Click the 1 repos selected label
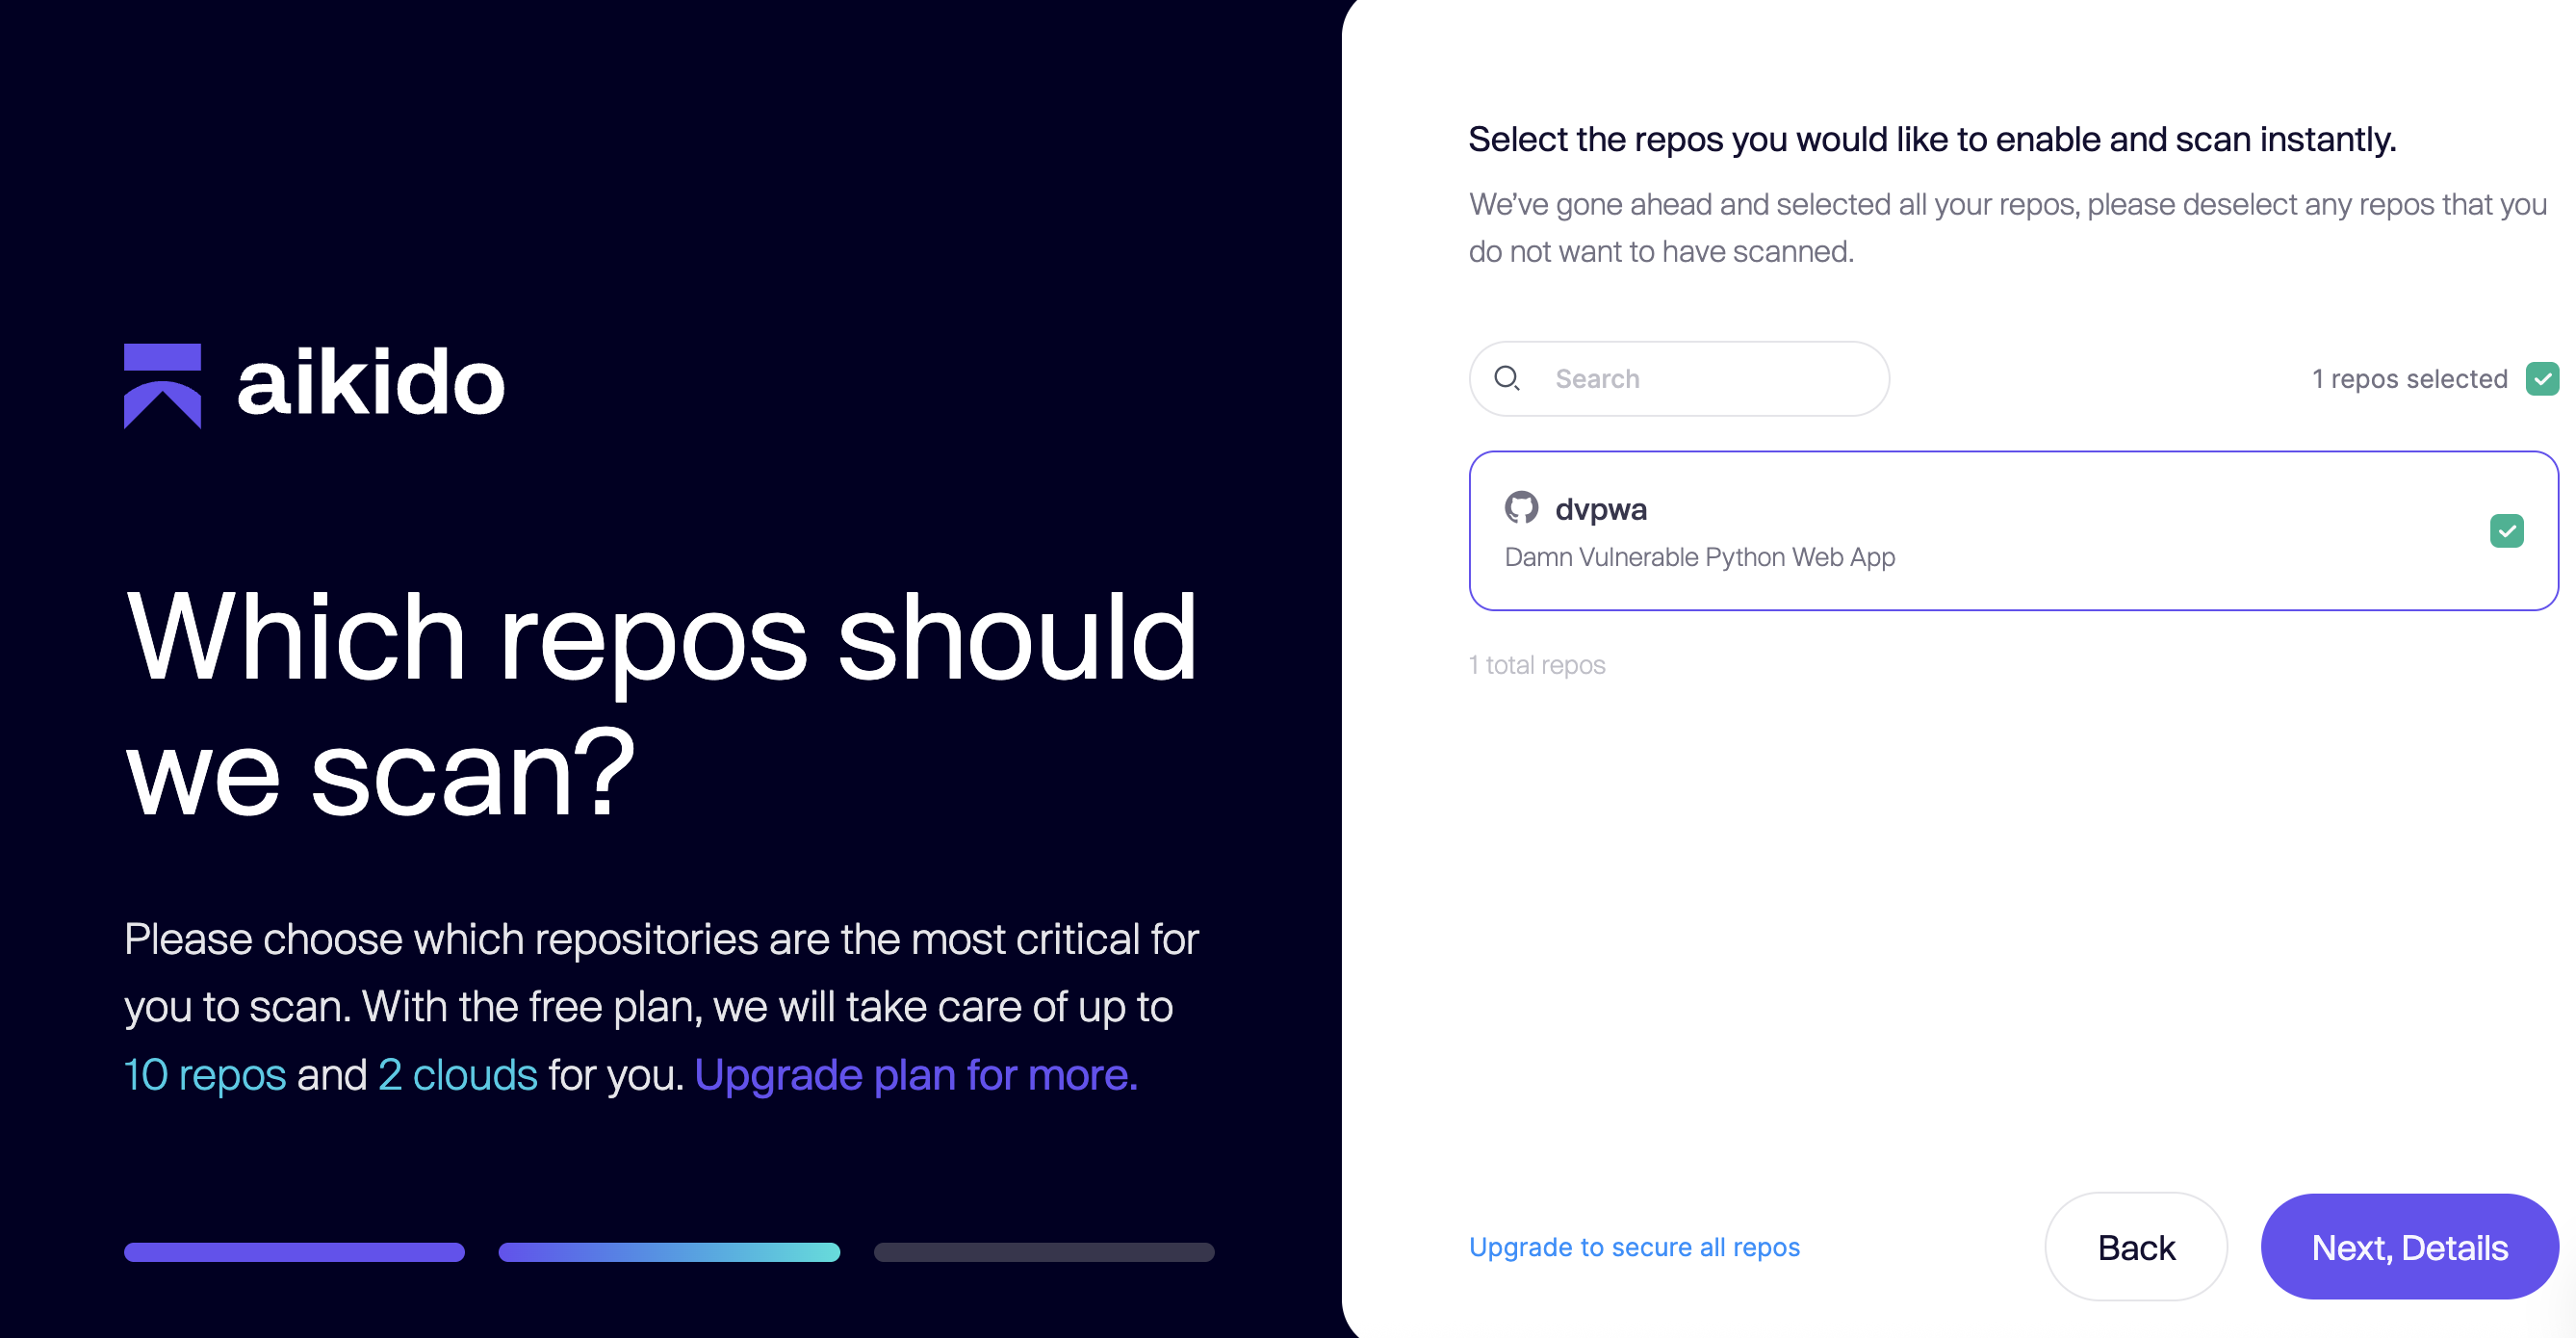This screenshot has height=1338, width=2576. click(2409, 379)
